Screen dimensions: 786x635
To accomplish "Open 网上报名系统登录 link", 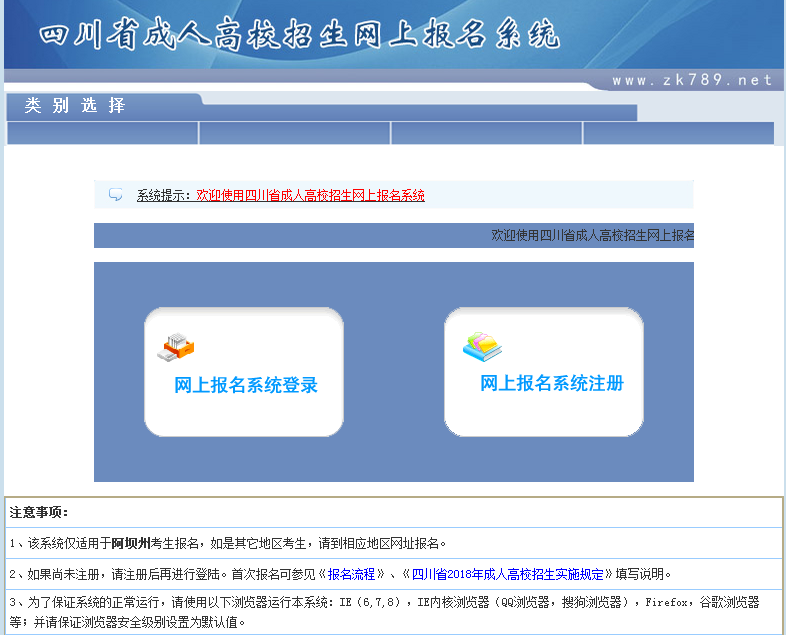I will point(246,385).
